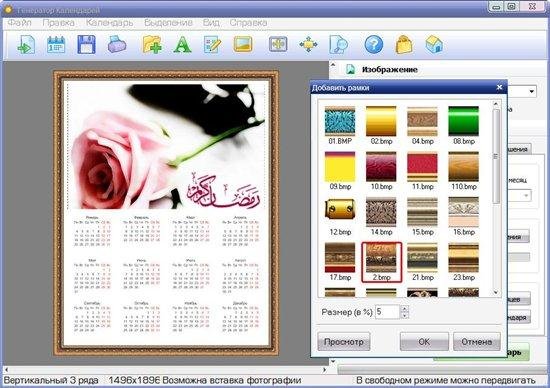Click the highlighted 2.bmp frame
This screenshot has width=550, height=388.
pos(381,262)
